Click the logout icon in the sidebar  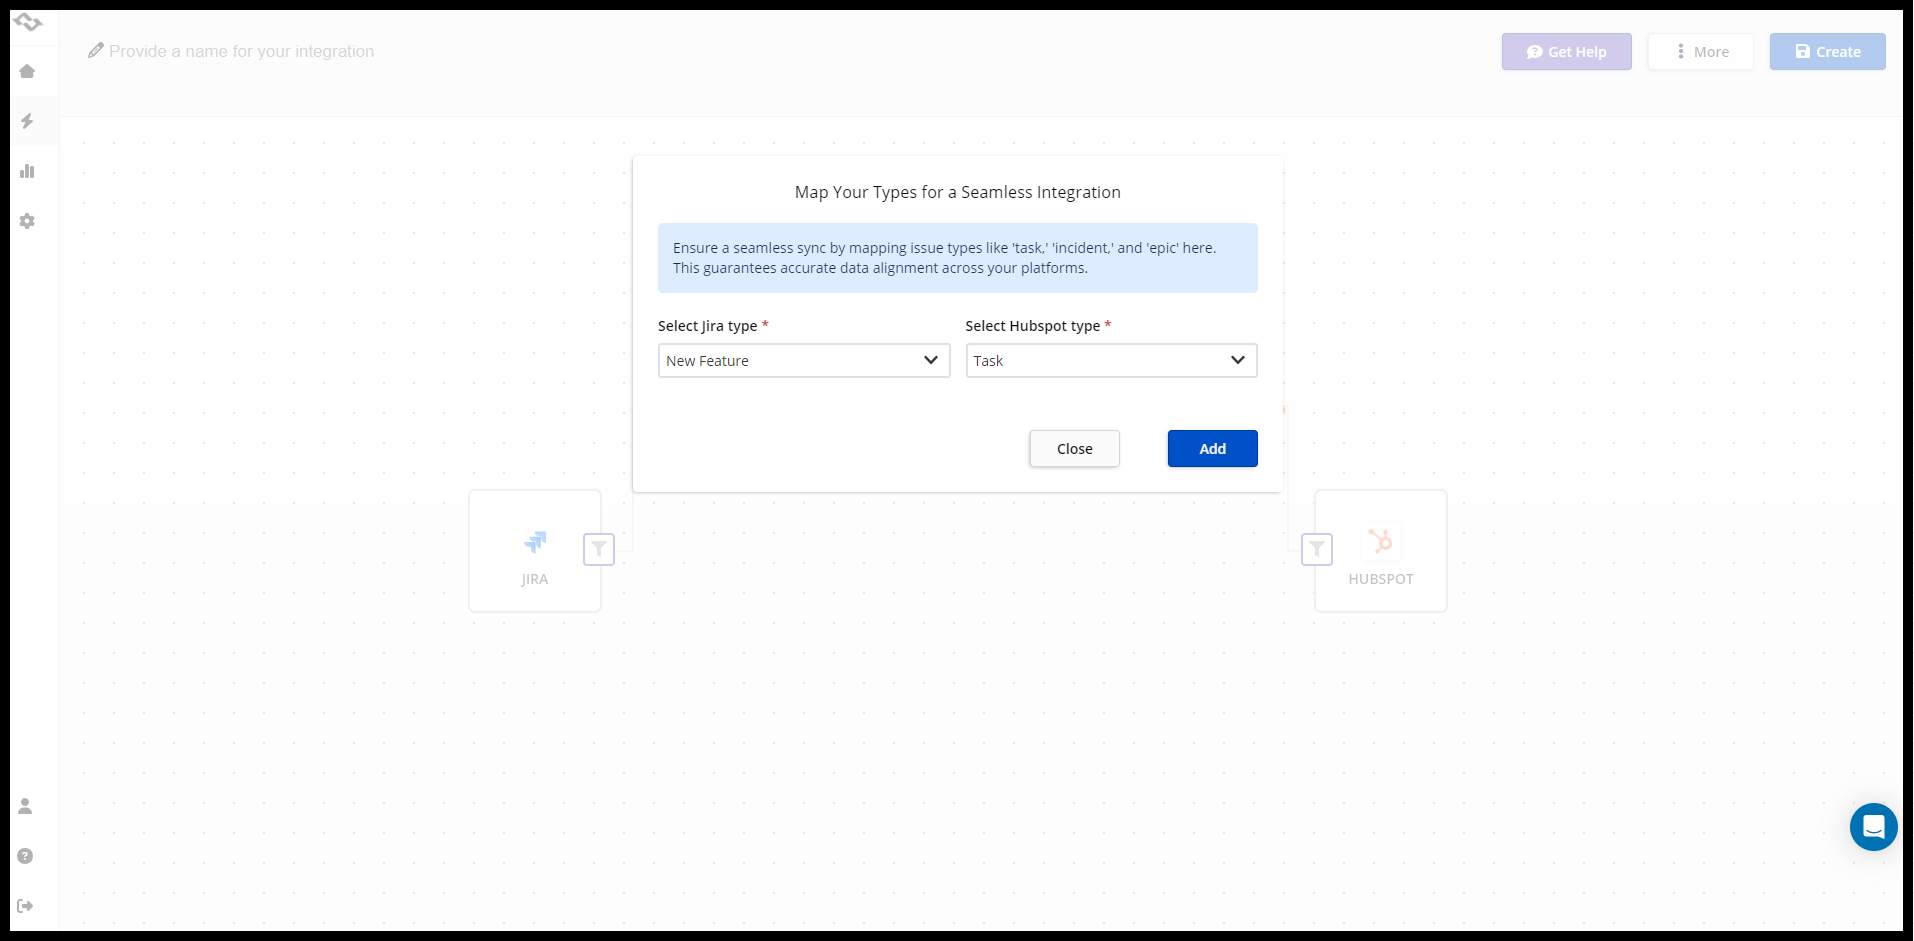[x=26, y=906]
